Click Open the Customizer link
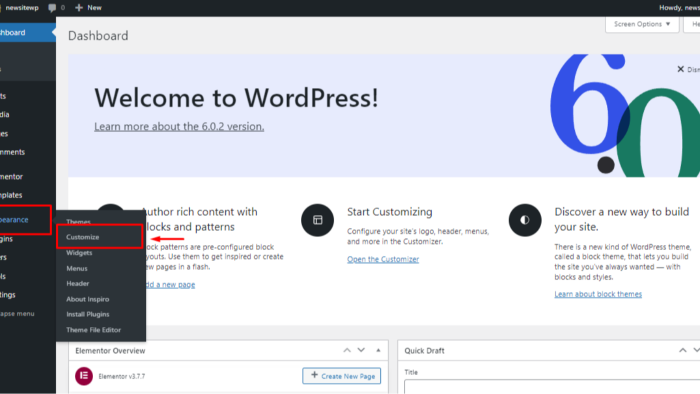 point(383,259)
